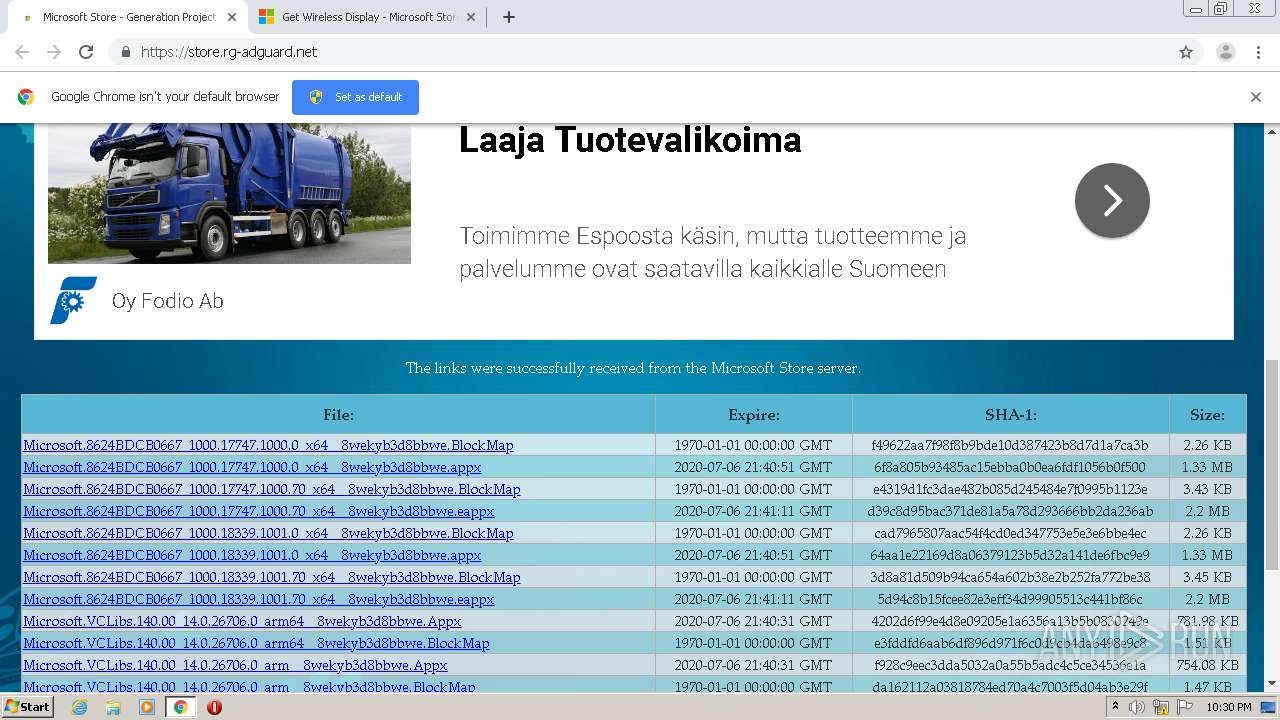Image resolution: width=1280 pixels, height=720 pixels.
Task: Select SHA-1 hash f49622aa7f98f8b9bde10d387423b8d7d1a7ca3b
Action: point(1010,445)
